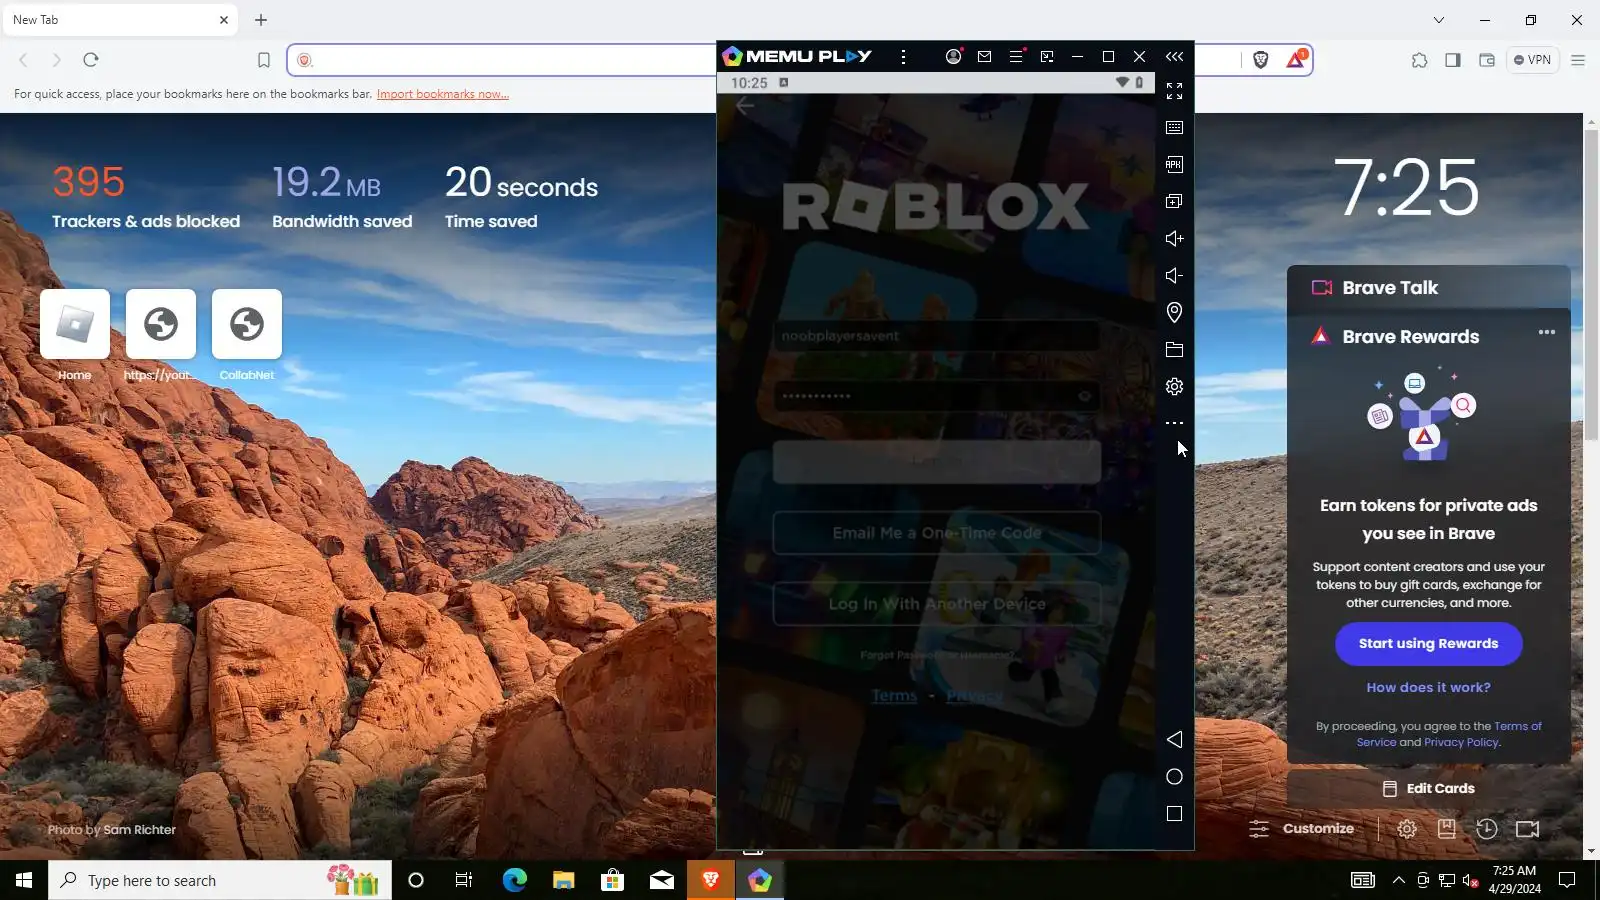This screenshot has height=900, width=1600.
Task: Open Brave bookmarks icon on new tab
Action: (1446, 829)
